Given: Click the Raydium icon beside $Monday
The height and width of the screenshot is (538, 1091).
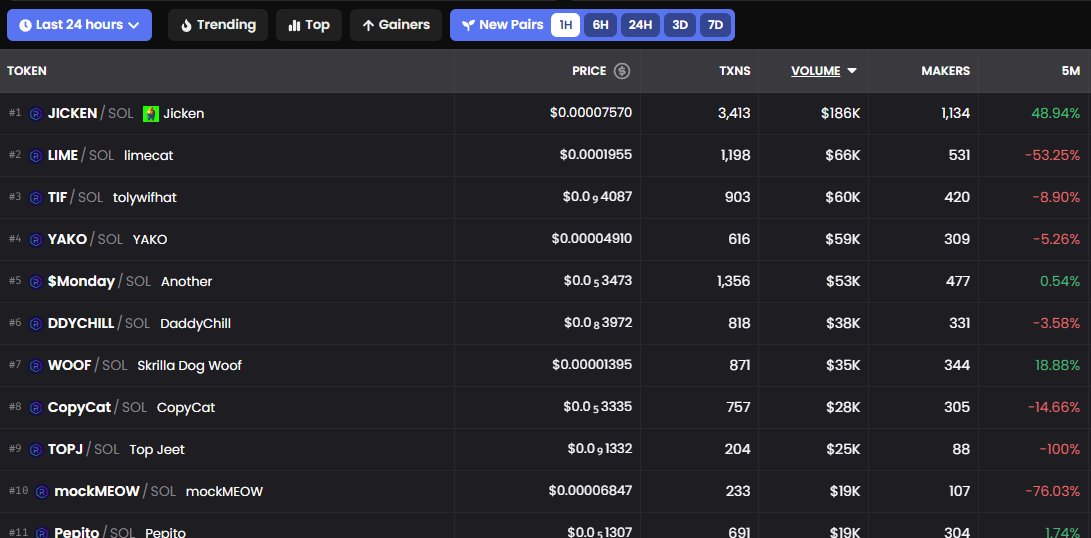Looking at the screenshot, I should click(35, 282).
